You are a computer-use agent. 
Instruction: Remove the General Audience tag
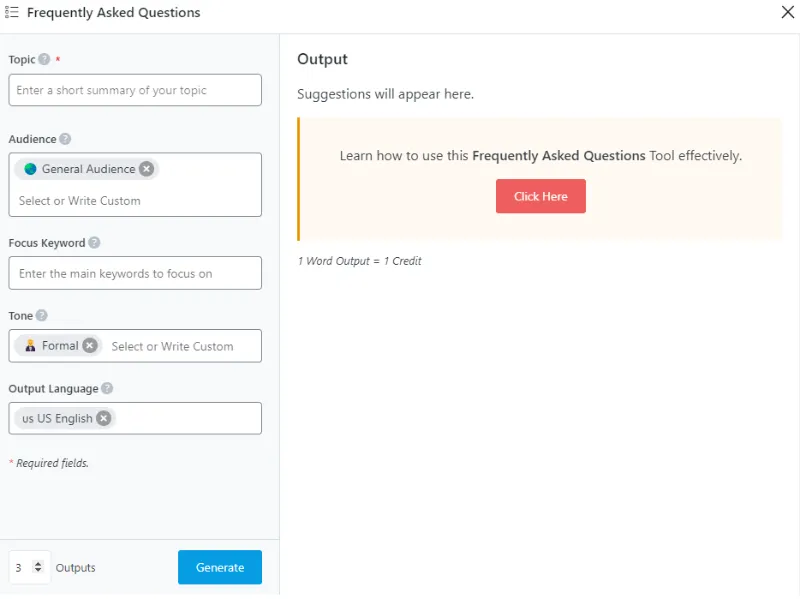tap(147, 169)
